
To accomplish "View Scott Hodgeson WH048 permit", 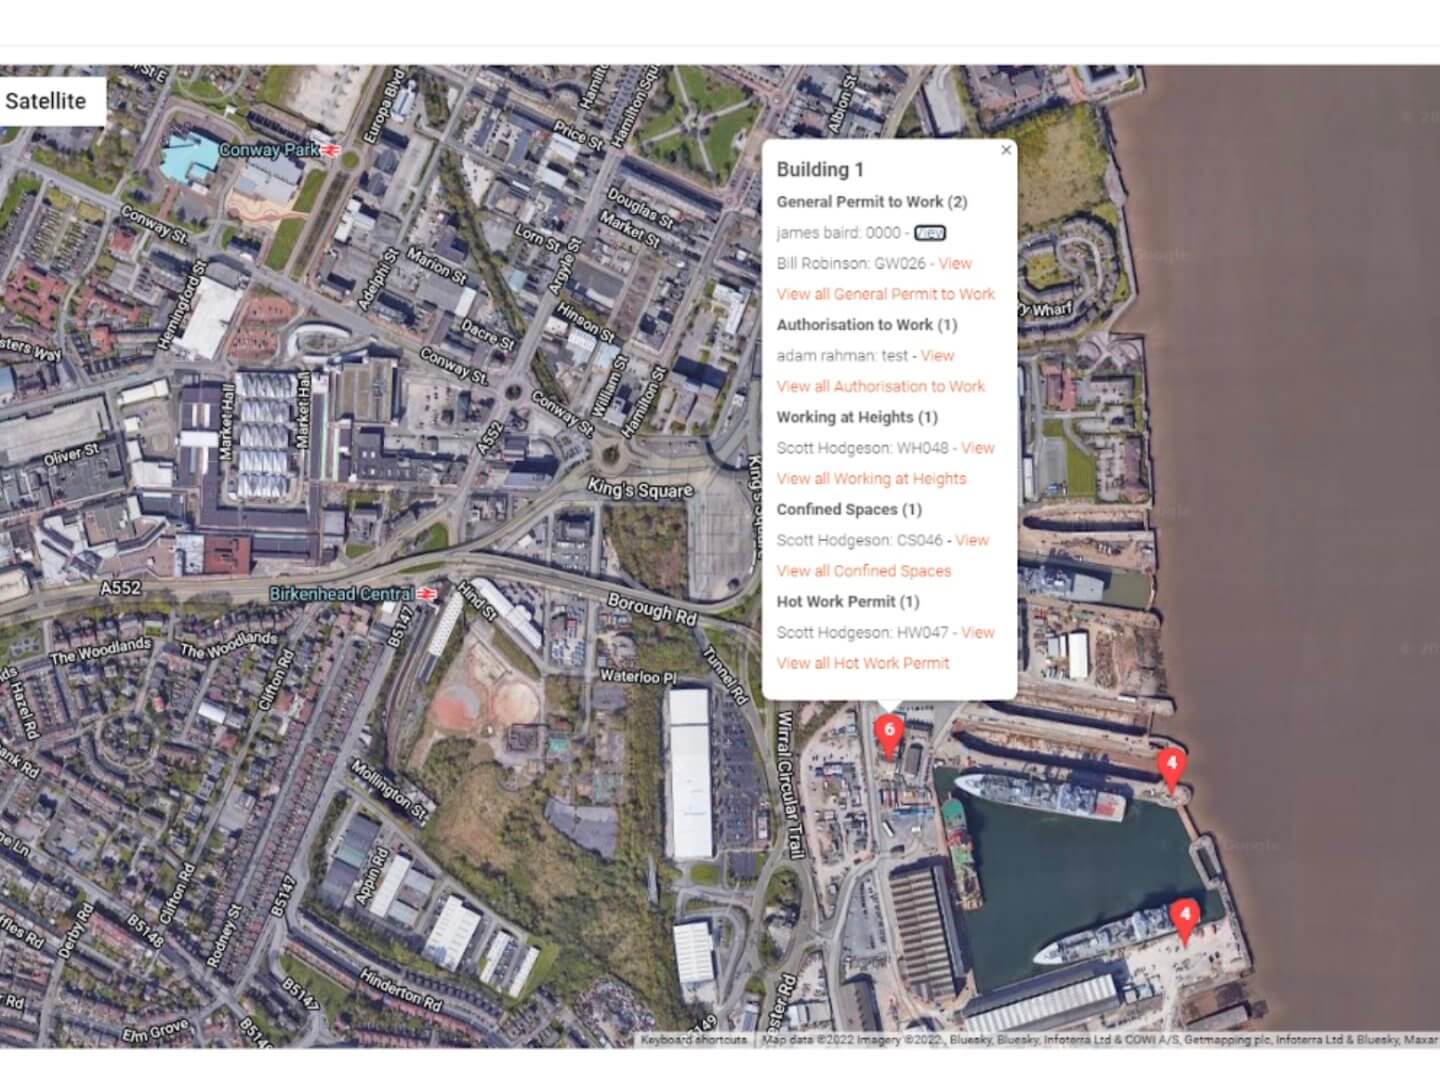I will (978, 448).
